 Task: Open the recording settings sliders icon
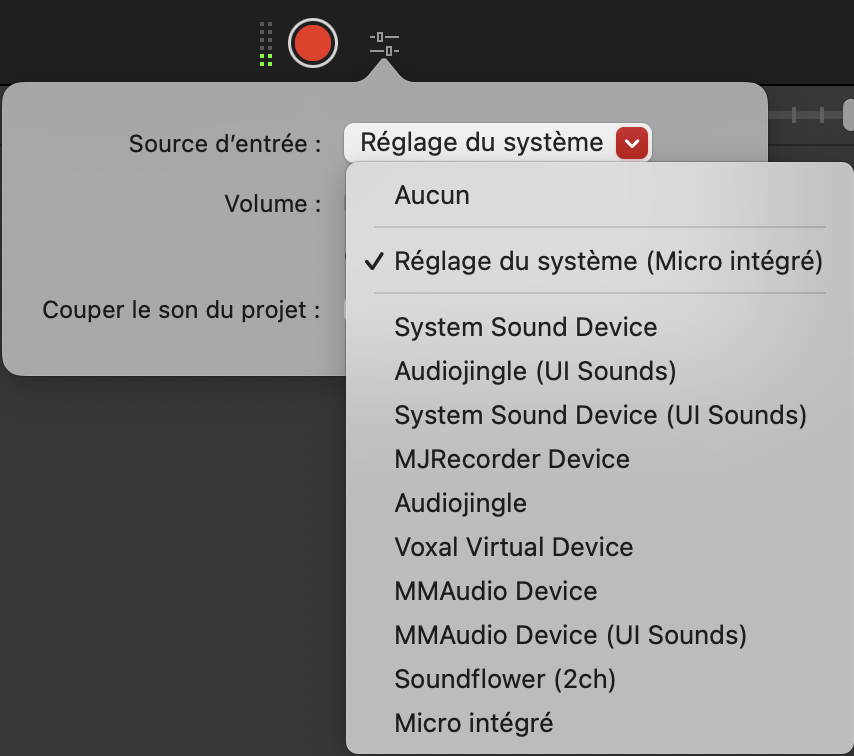384,44
